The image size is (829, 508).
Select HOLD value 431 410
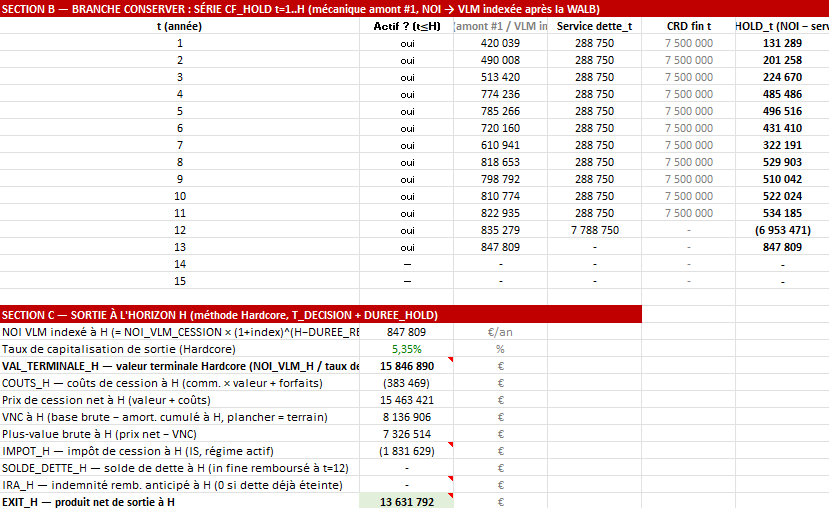(782, 128)
